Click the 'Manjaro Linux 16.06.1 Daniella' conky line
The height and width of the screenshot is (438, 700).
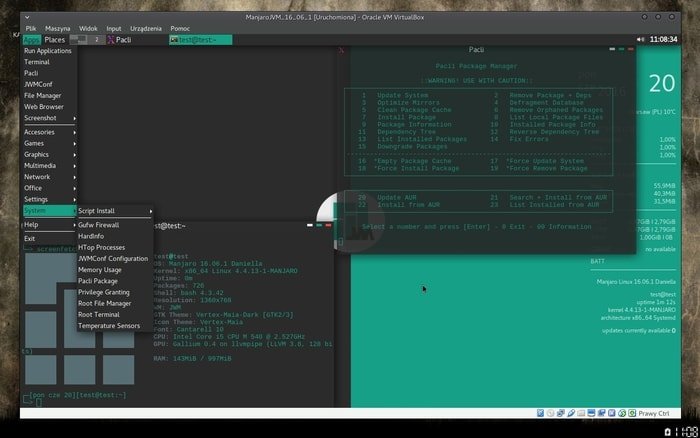(636, 282)
